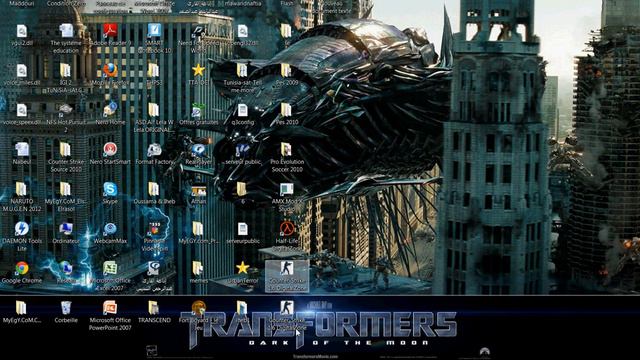Open the Pro Evolution Soccer 2010 folder
Image resolution: width=640 pixels, height=360 pixels.
[x=286, y=150]
